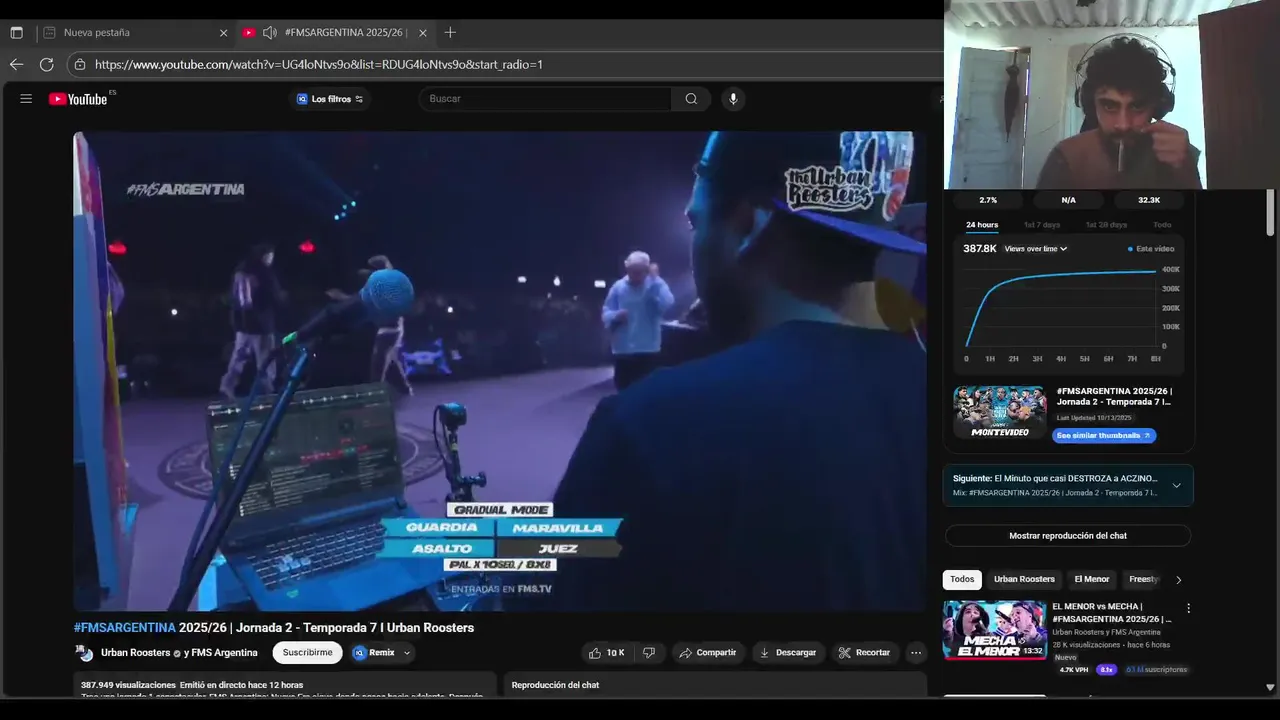This screenshot has height=720, width=1280.
Task: Click See similar thumbnails button
Action: tap(1104, 436)
